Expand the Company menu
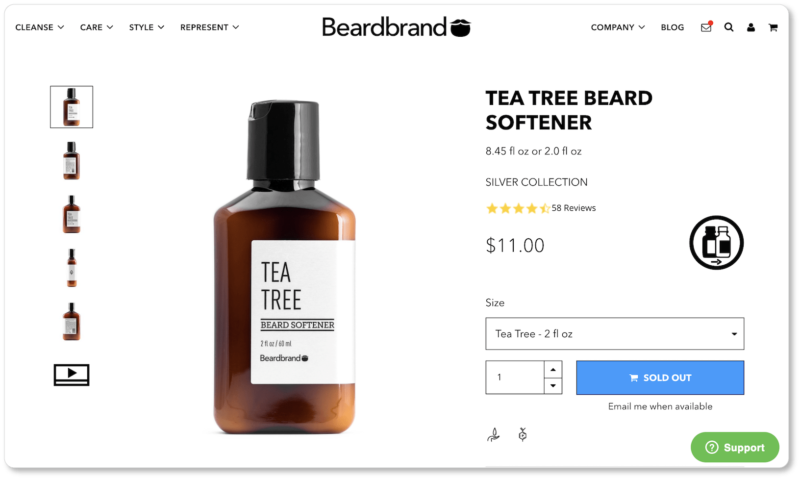The height and width of the screenshot is (479, 800). coord(617,27)
